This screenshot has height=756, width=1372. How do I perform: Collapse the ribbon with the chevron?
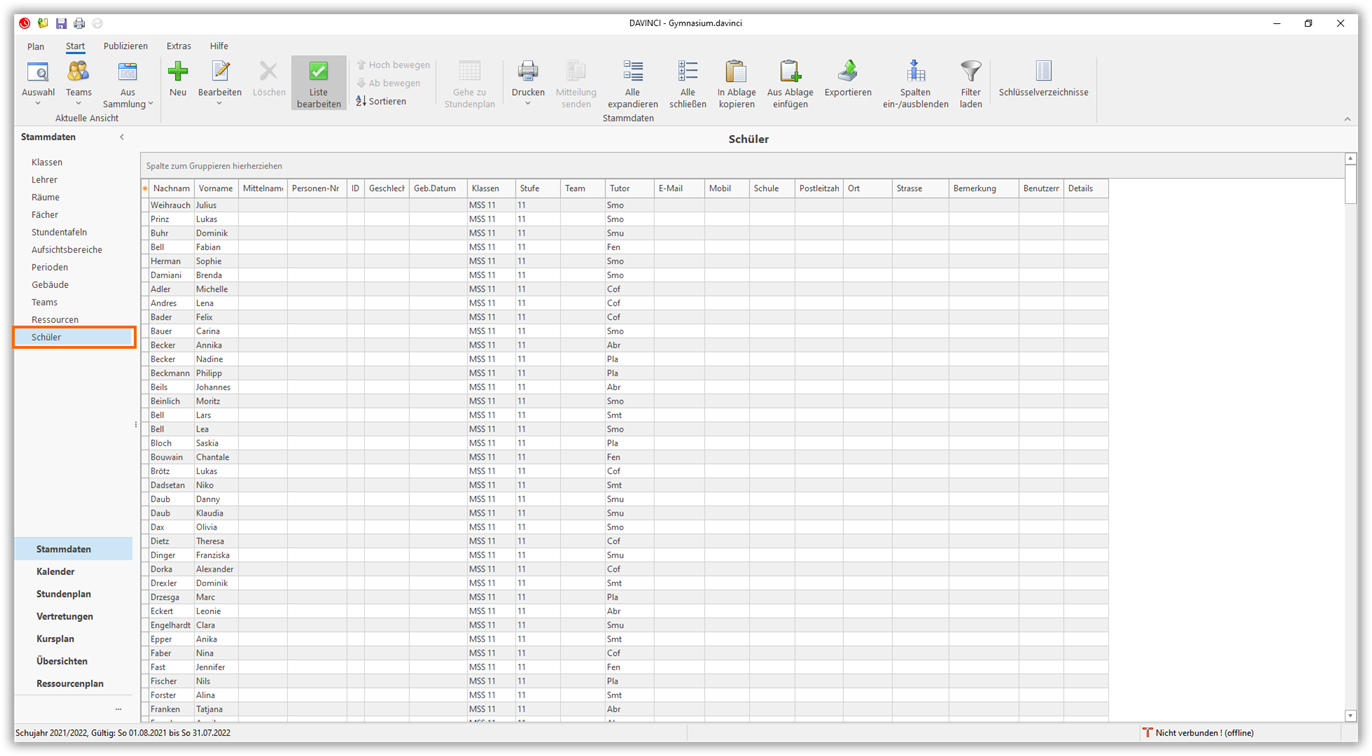[1347, 119]
